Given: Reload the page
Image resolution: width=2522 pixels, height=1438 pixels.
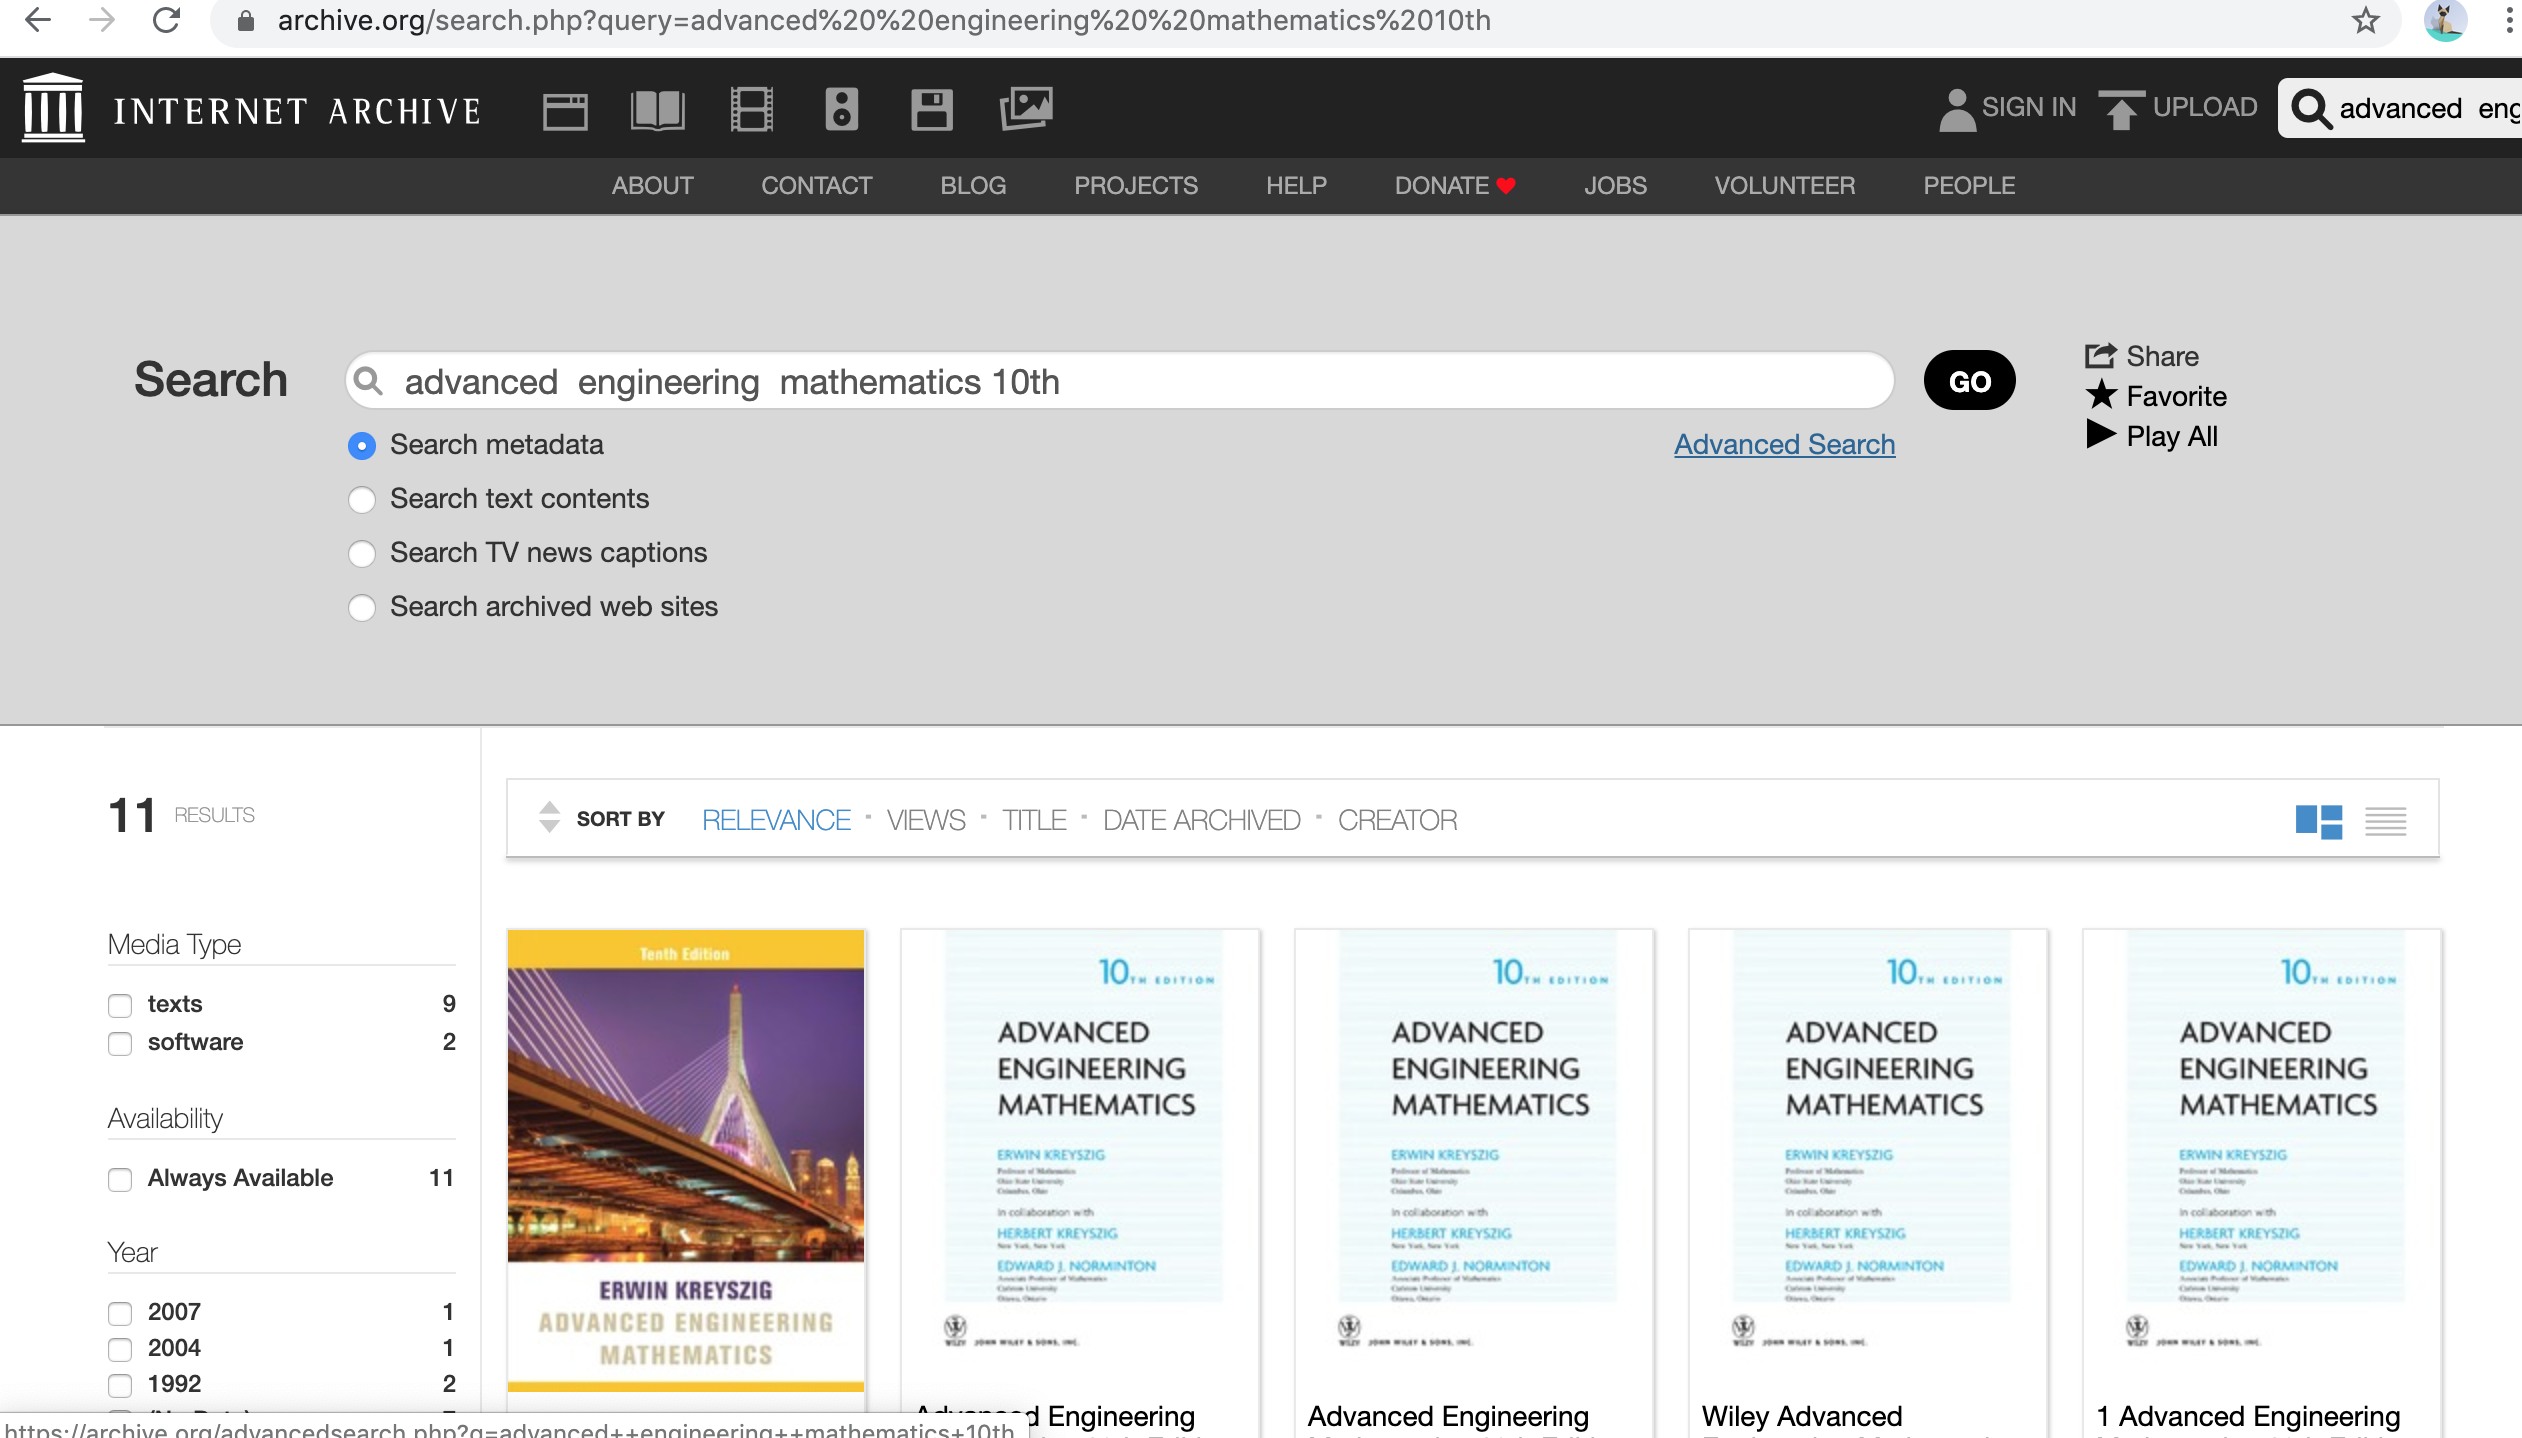Looking at the screenshot, I should 166,20.
